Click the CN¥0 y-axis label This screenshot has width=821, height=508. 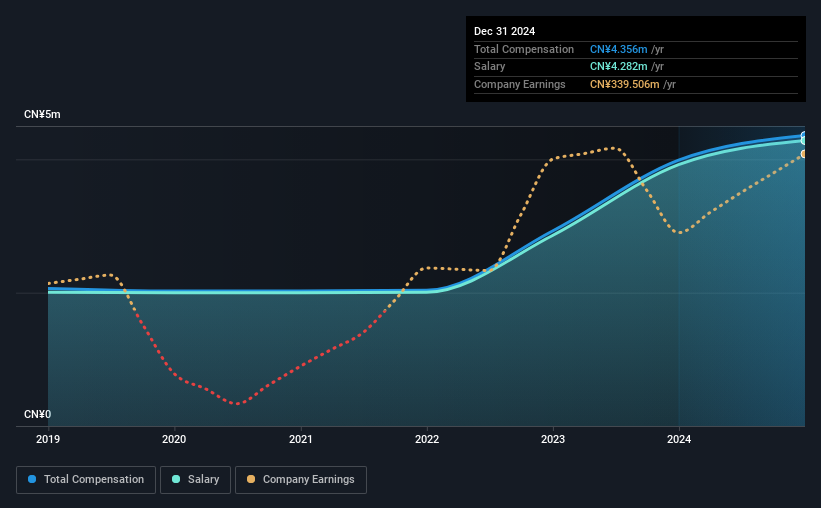click(38, 414)
